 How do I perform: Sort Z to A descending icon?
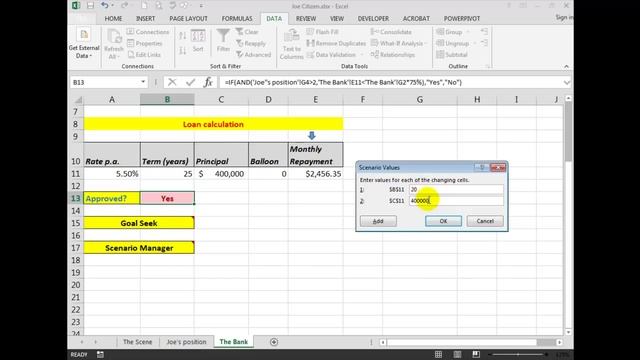[x=182, y=51]
